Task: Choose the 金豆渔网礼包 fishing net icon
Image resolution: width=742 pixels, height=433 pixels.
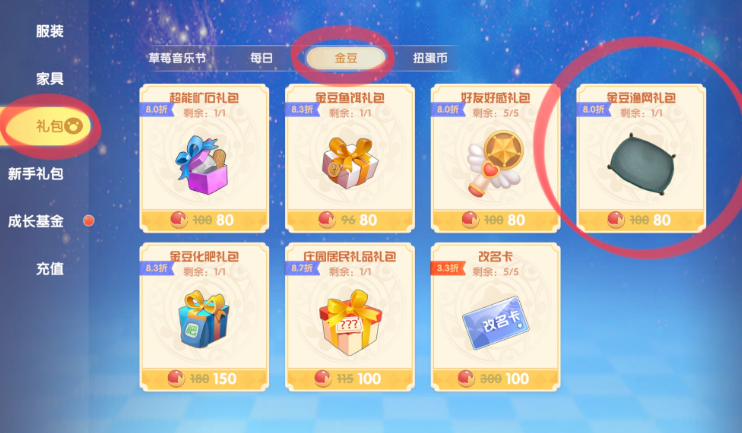Action: point(642,164)
